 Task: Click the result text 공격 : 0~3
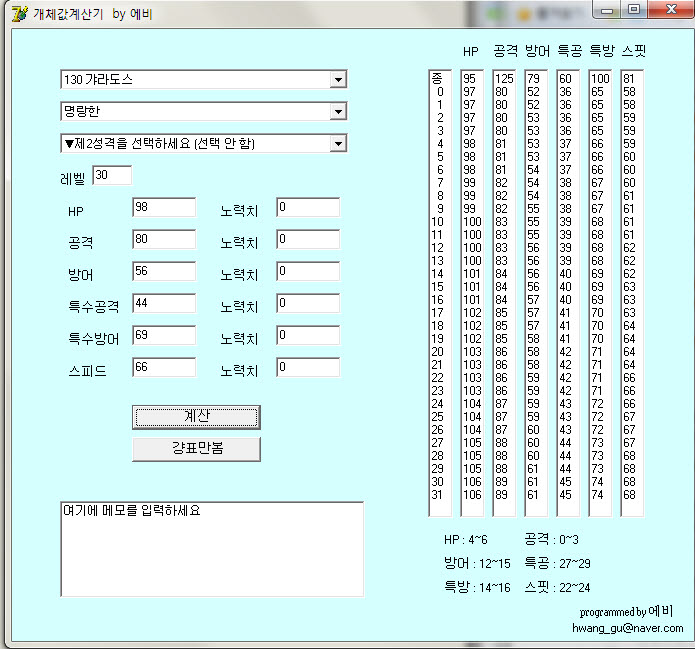[x=551, y=540]
